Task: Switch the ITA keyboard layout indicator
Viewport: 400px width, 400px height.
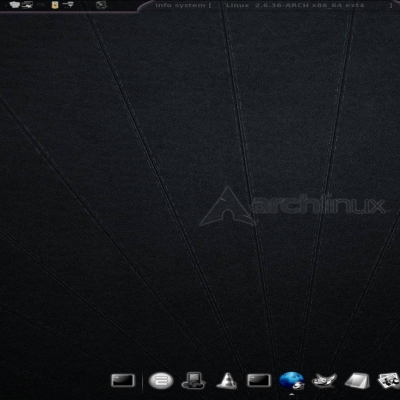Action: (x=41, y=5)
